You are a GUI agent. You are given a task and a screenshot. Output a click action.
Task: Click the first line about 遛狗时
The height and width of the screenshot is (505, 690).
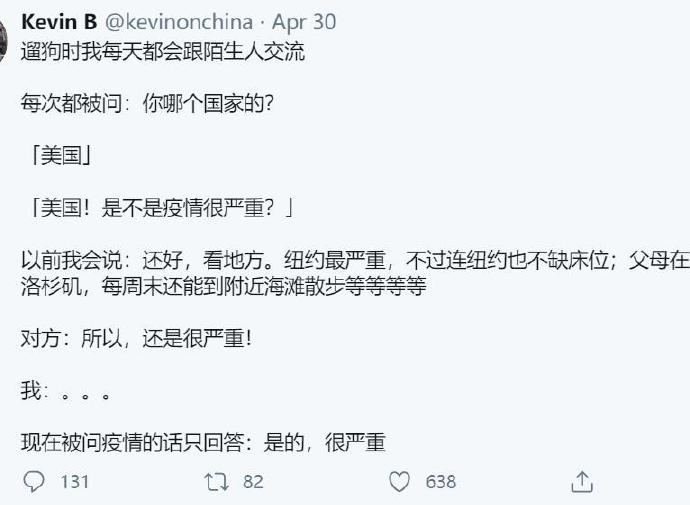point(163,52)
